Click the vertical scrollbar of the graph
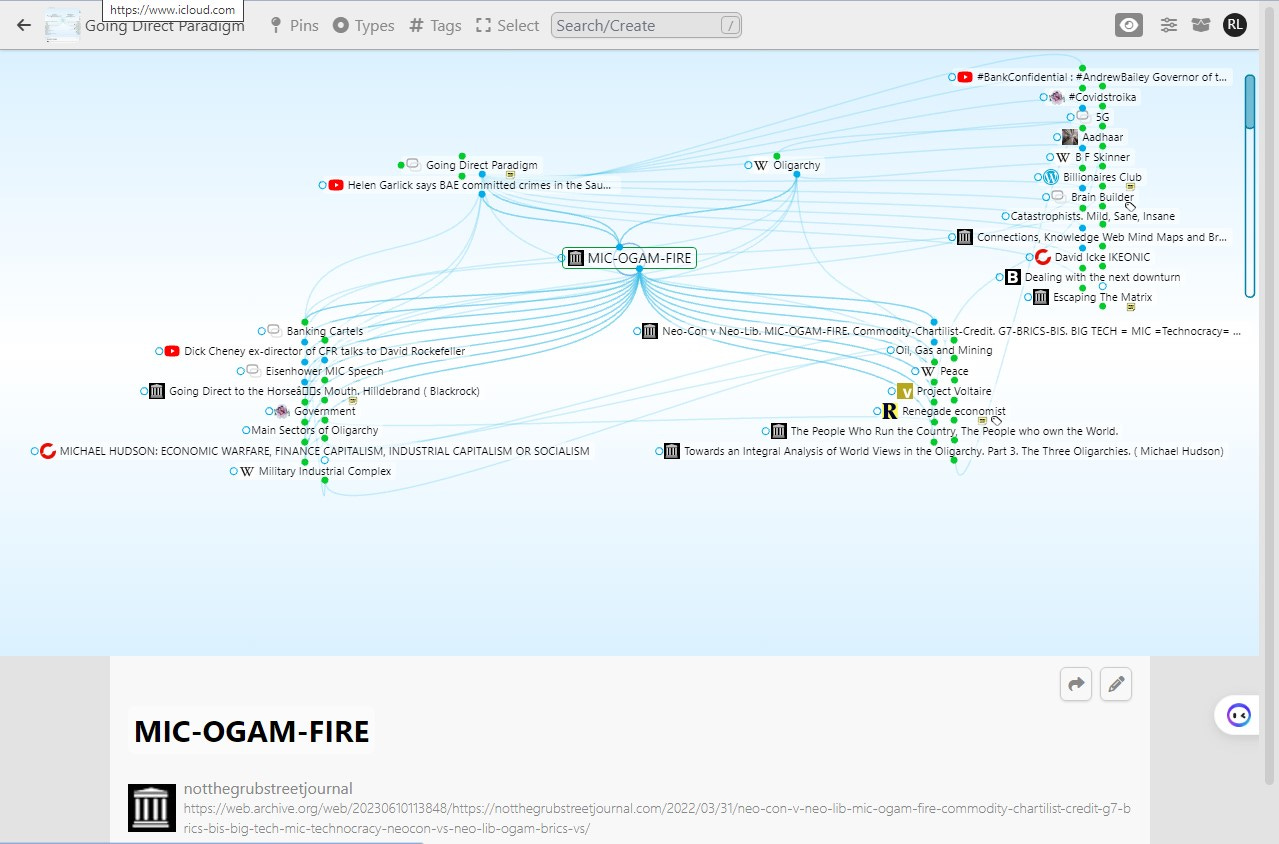 click(x=1249, y=185)
